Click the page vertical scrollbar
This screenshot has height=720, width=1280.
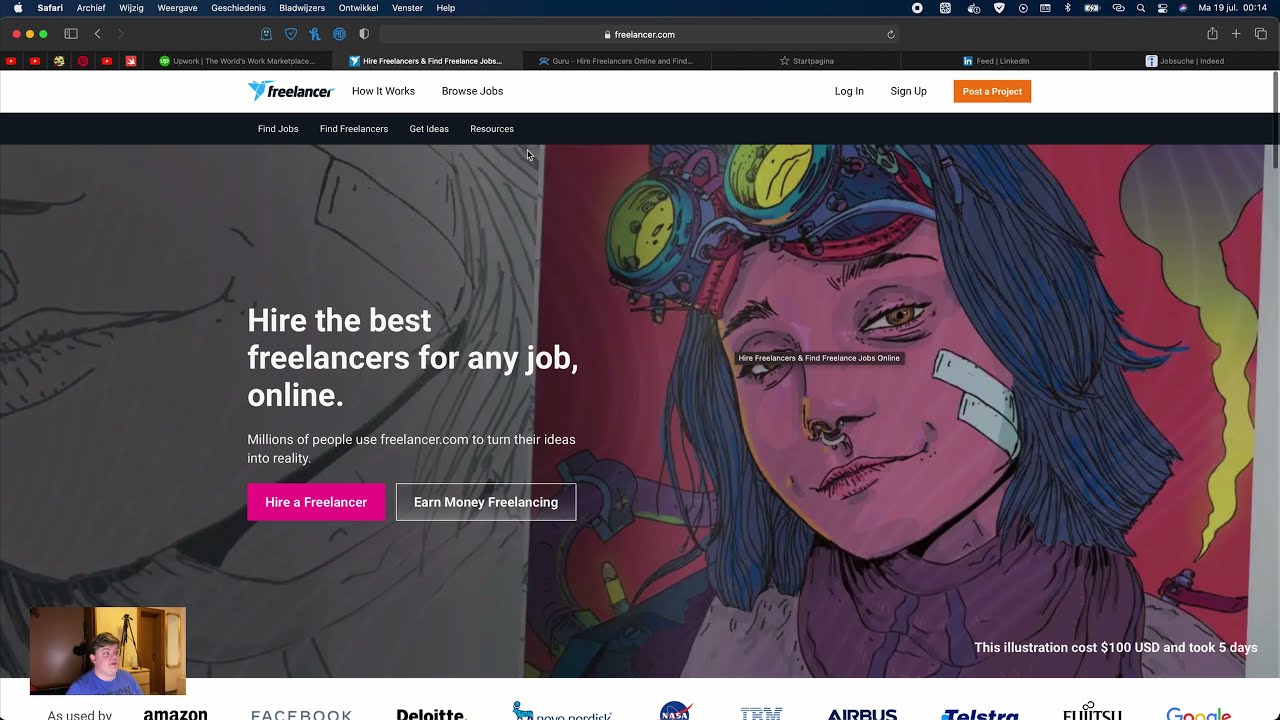1275,120
